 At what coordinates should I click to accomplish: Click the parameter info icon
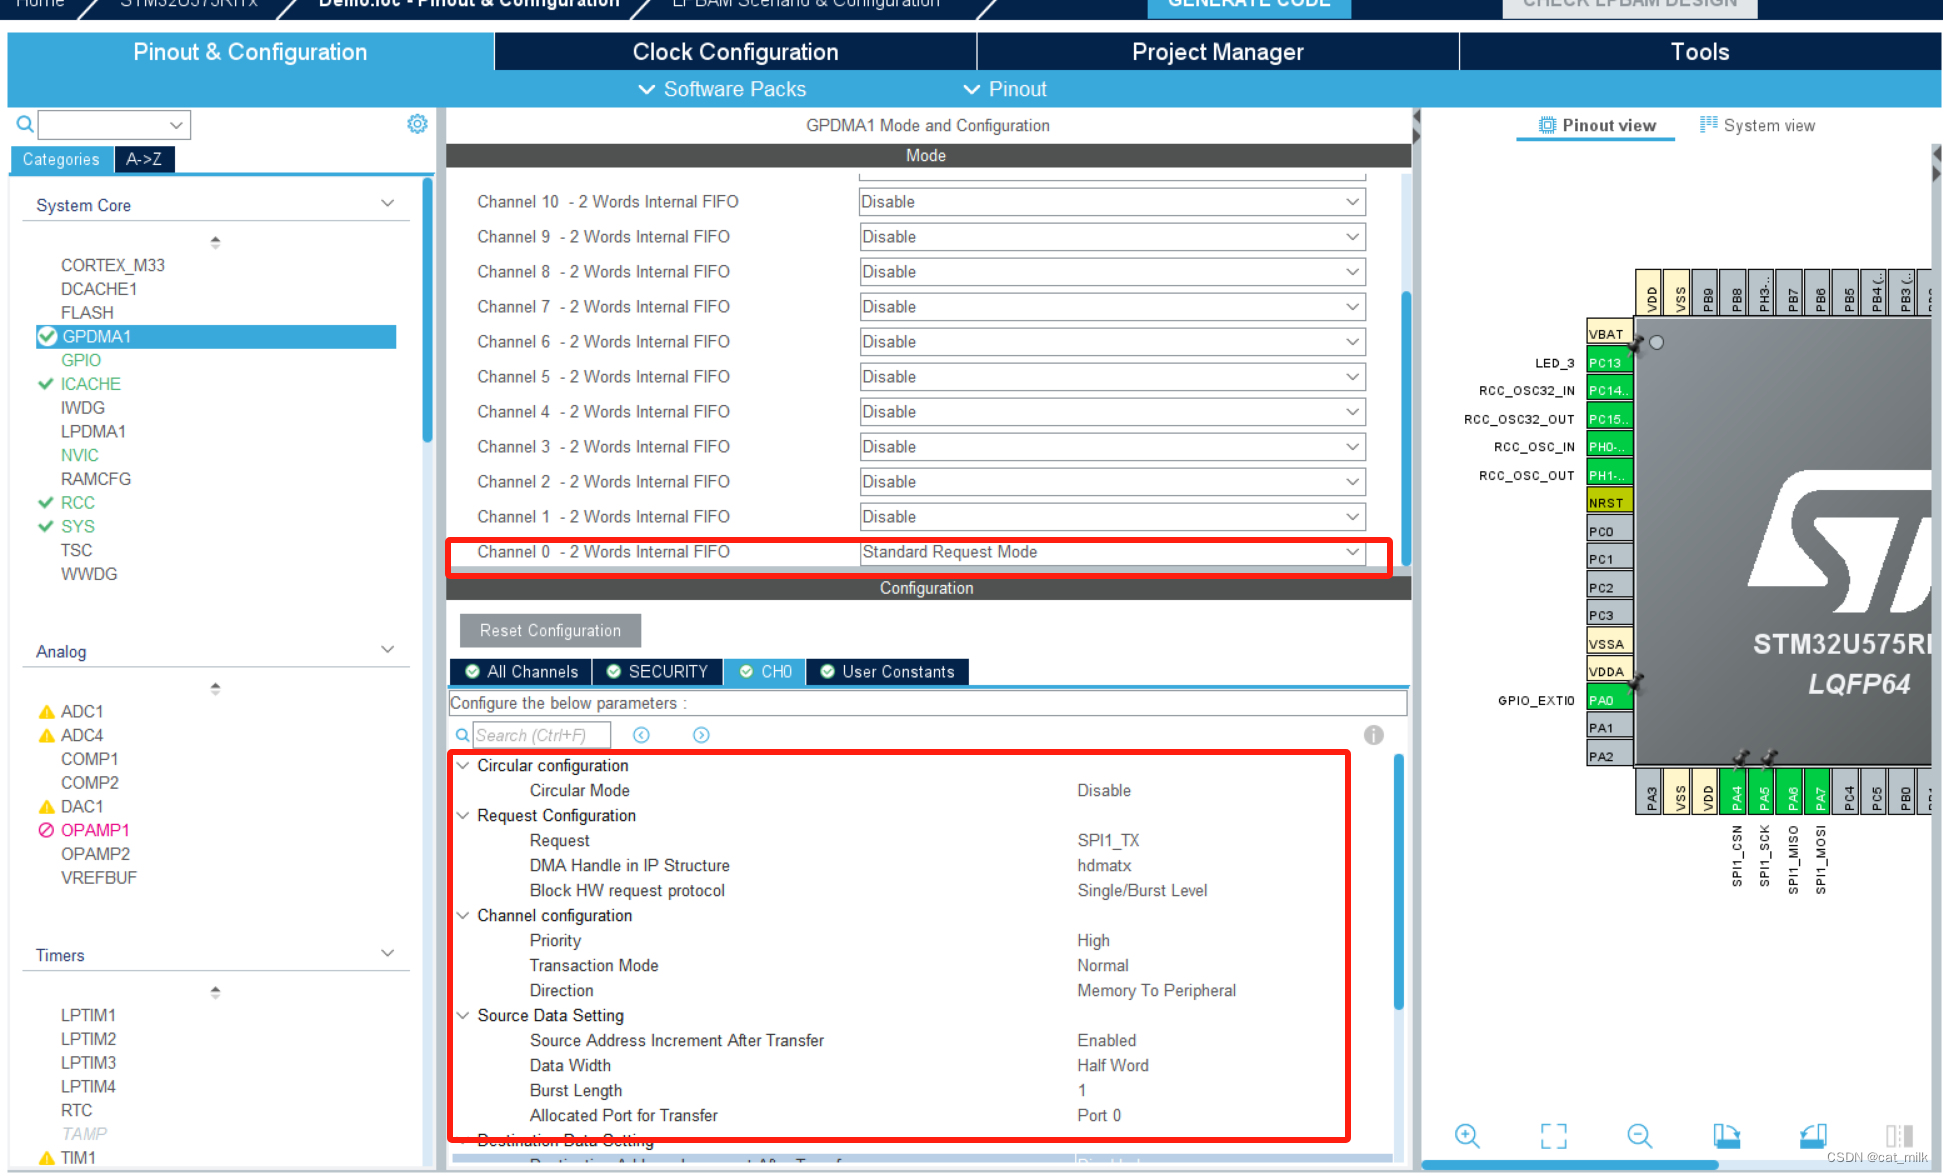1374,735
